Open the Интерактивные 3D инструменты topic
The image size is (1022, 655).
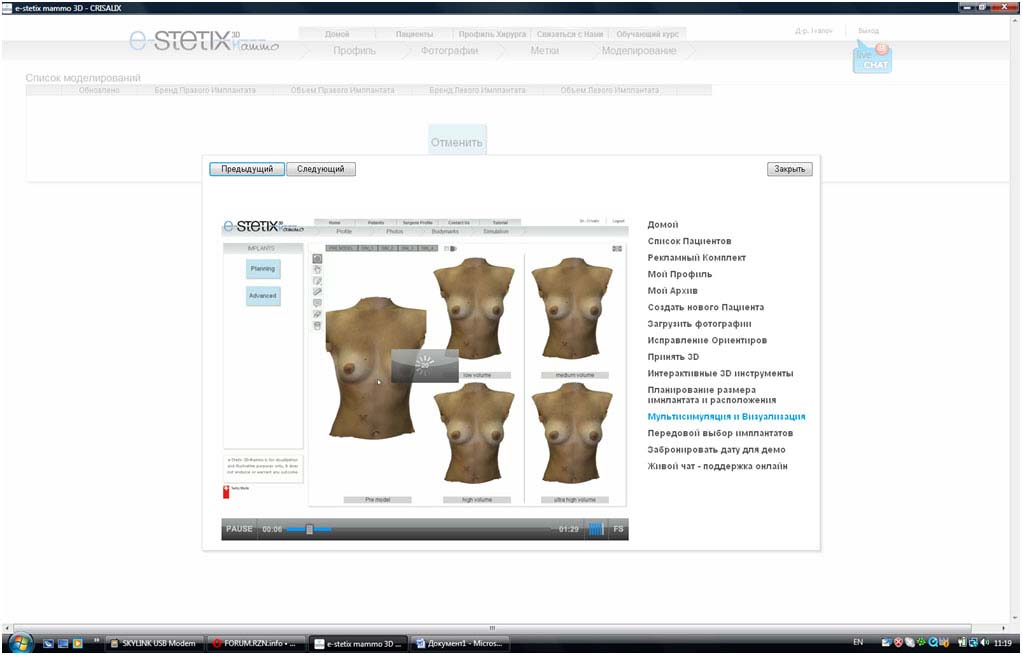coord(720,373)
